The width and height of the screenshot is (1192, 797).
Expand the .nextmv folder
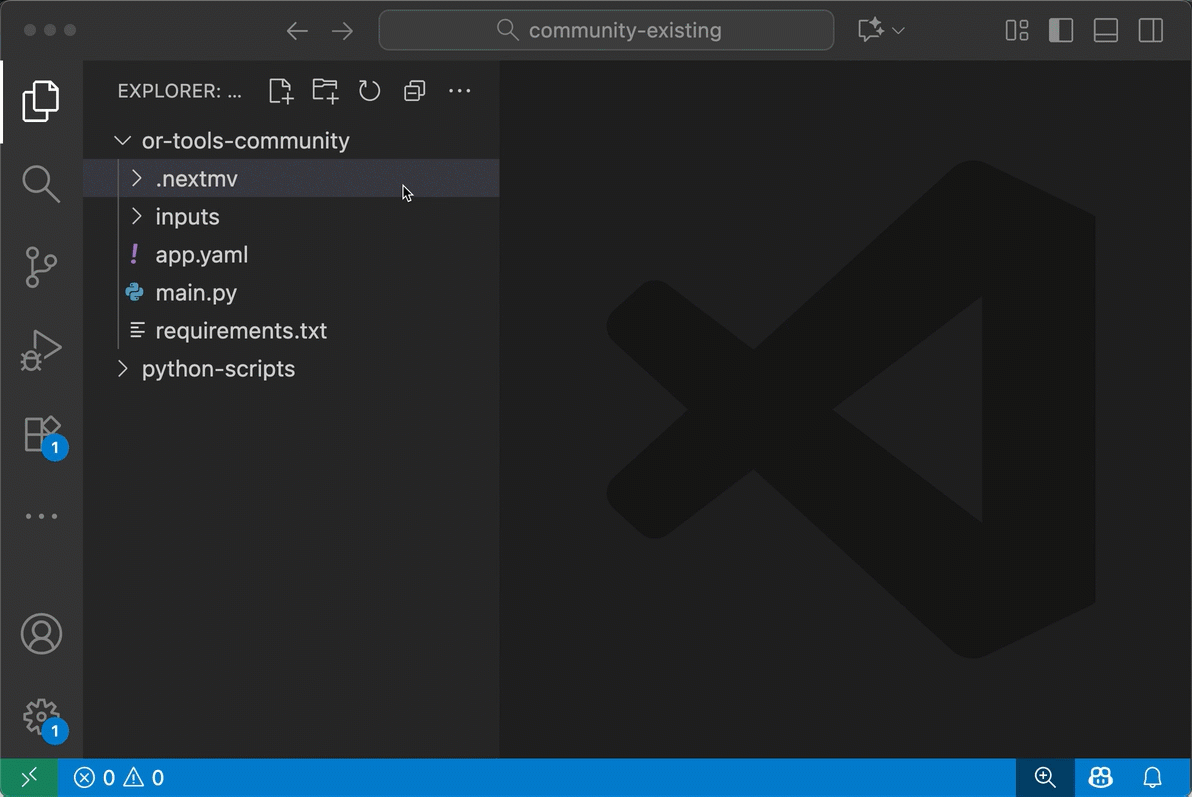291,179
